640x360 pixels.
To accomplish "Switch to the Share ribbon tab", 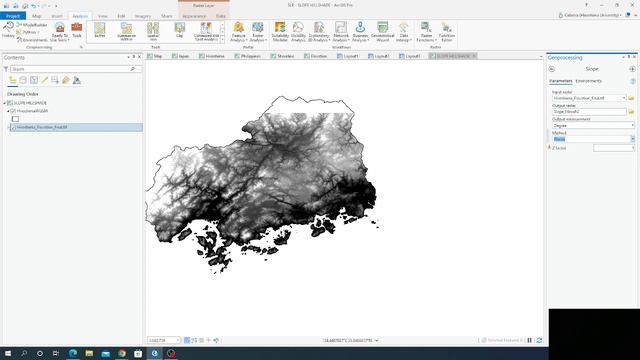I will pos(167,16).
